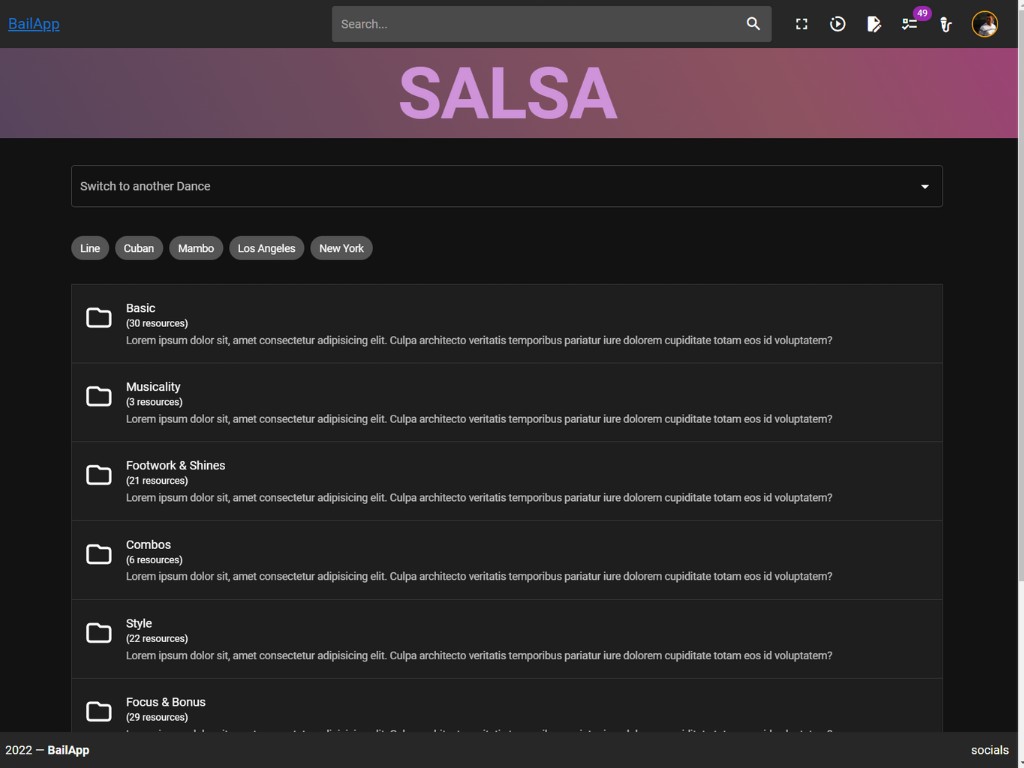The height and width of the screenshot is (768, 1024).
Task: Select the Los Angeles chip
Action: tap(266, 248)
